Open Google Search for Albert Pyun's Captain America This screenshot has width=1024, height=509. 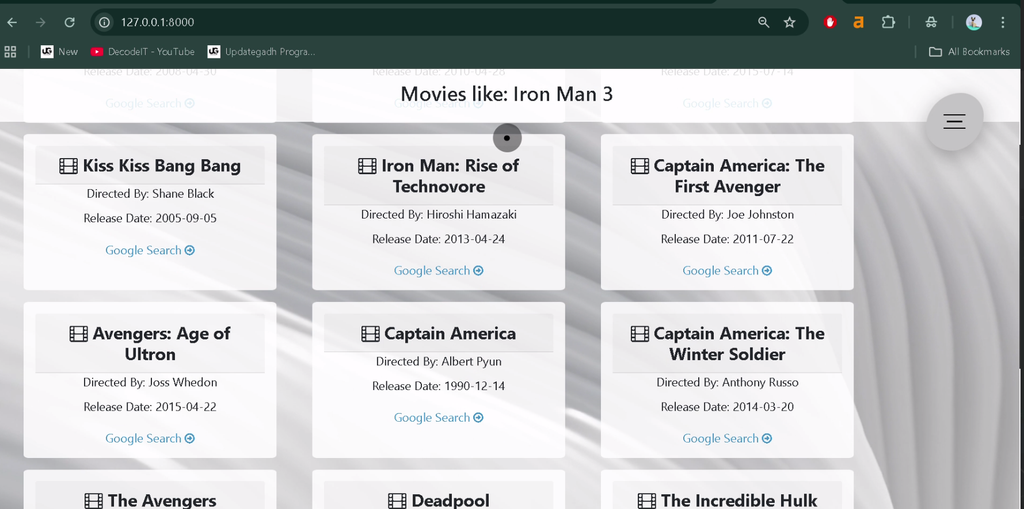point(438,418)
